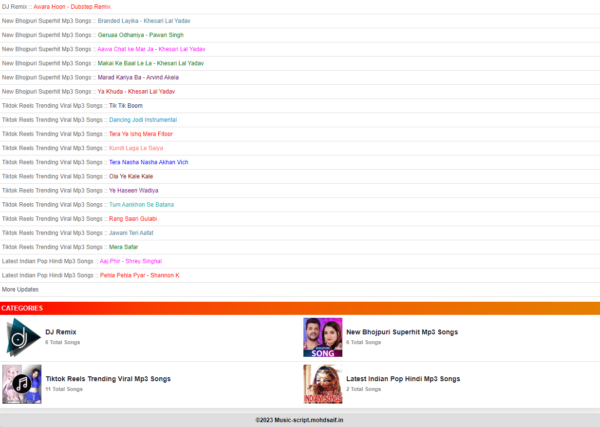This screenshot has width=600, height=427.
Task: Open New Bhojpuri Superhit Mp3 Songs category title
Action: click(402, 332)
